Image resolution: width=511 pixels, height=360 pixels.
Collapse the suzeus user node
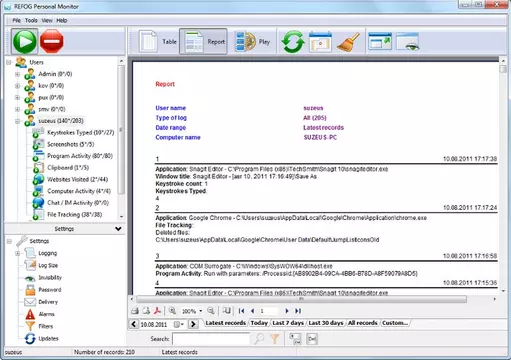point(17,121)
